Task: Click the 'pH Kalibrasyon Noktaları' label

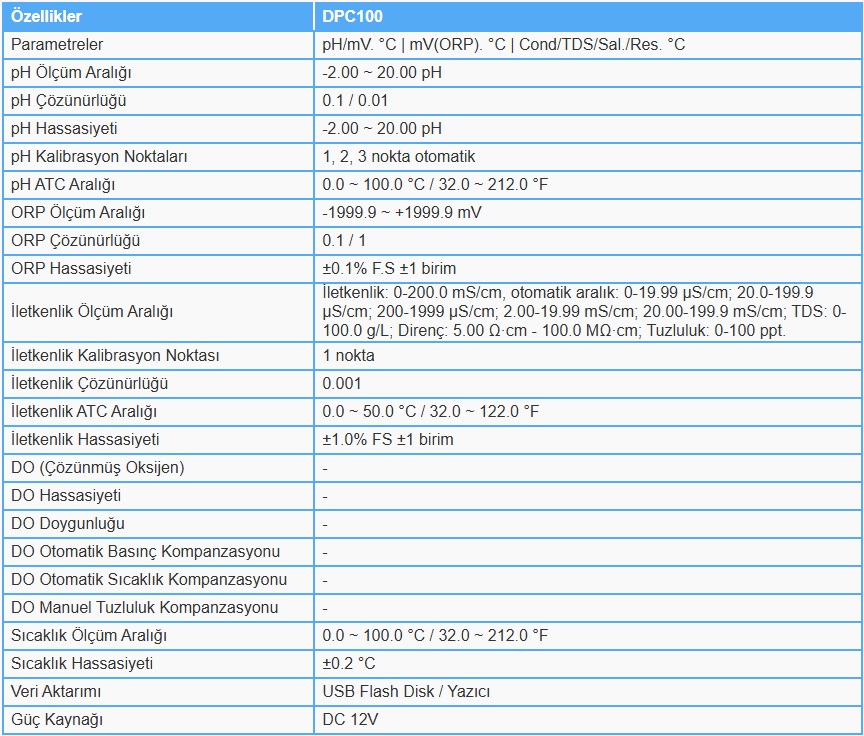Action: [x=99, y=156]
